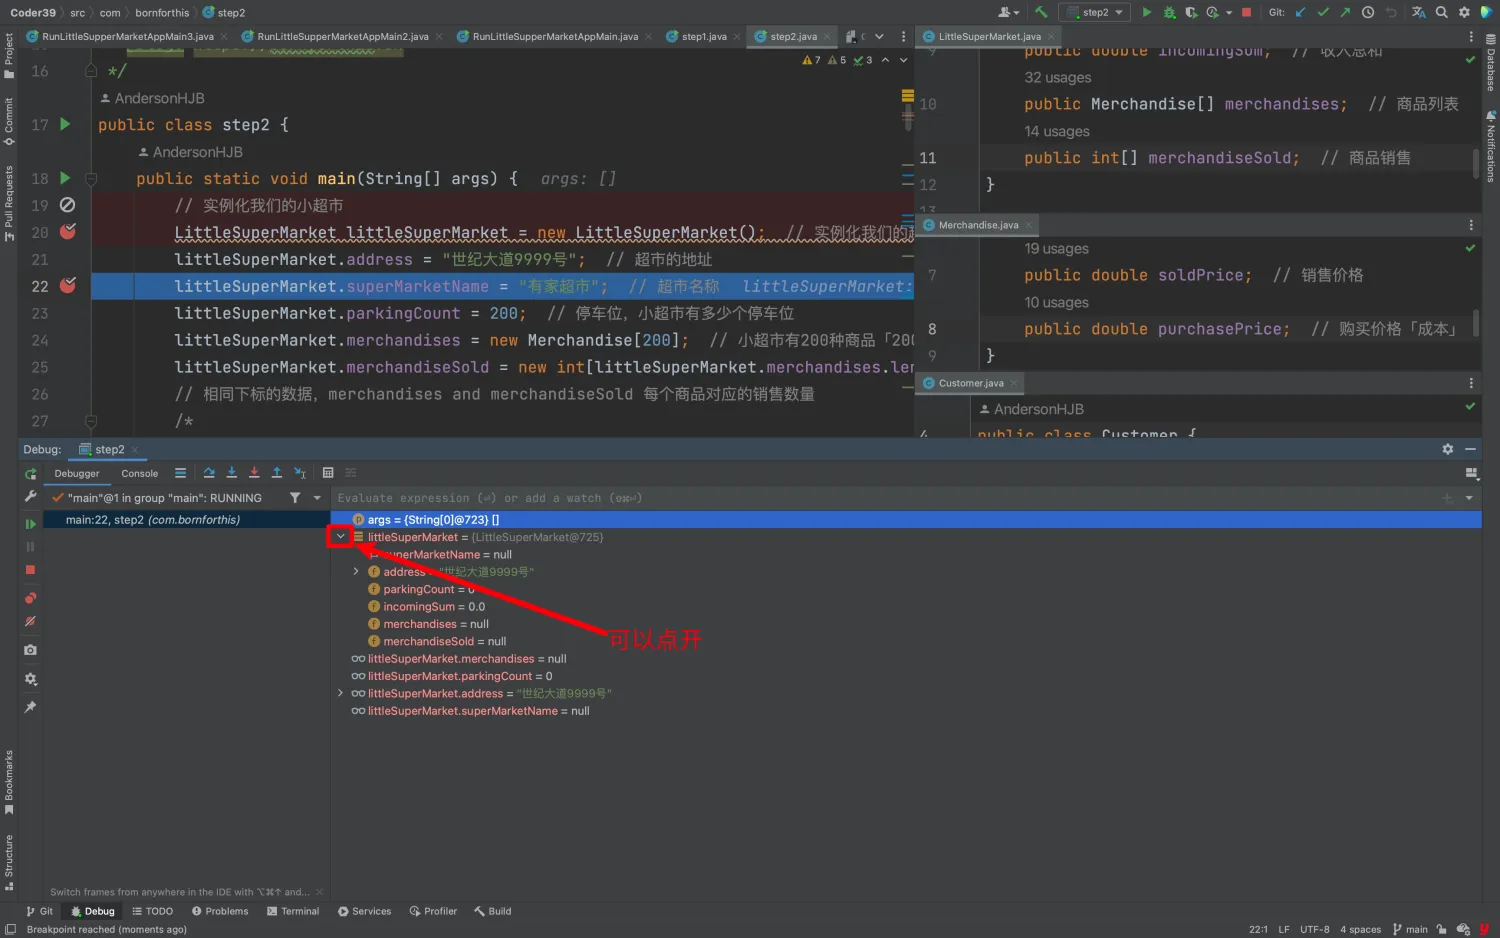
Task: Filter frames with the funnel icon
Action: click(295, 498)
